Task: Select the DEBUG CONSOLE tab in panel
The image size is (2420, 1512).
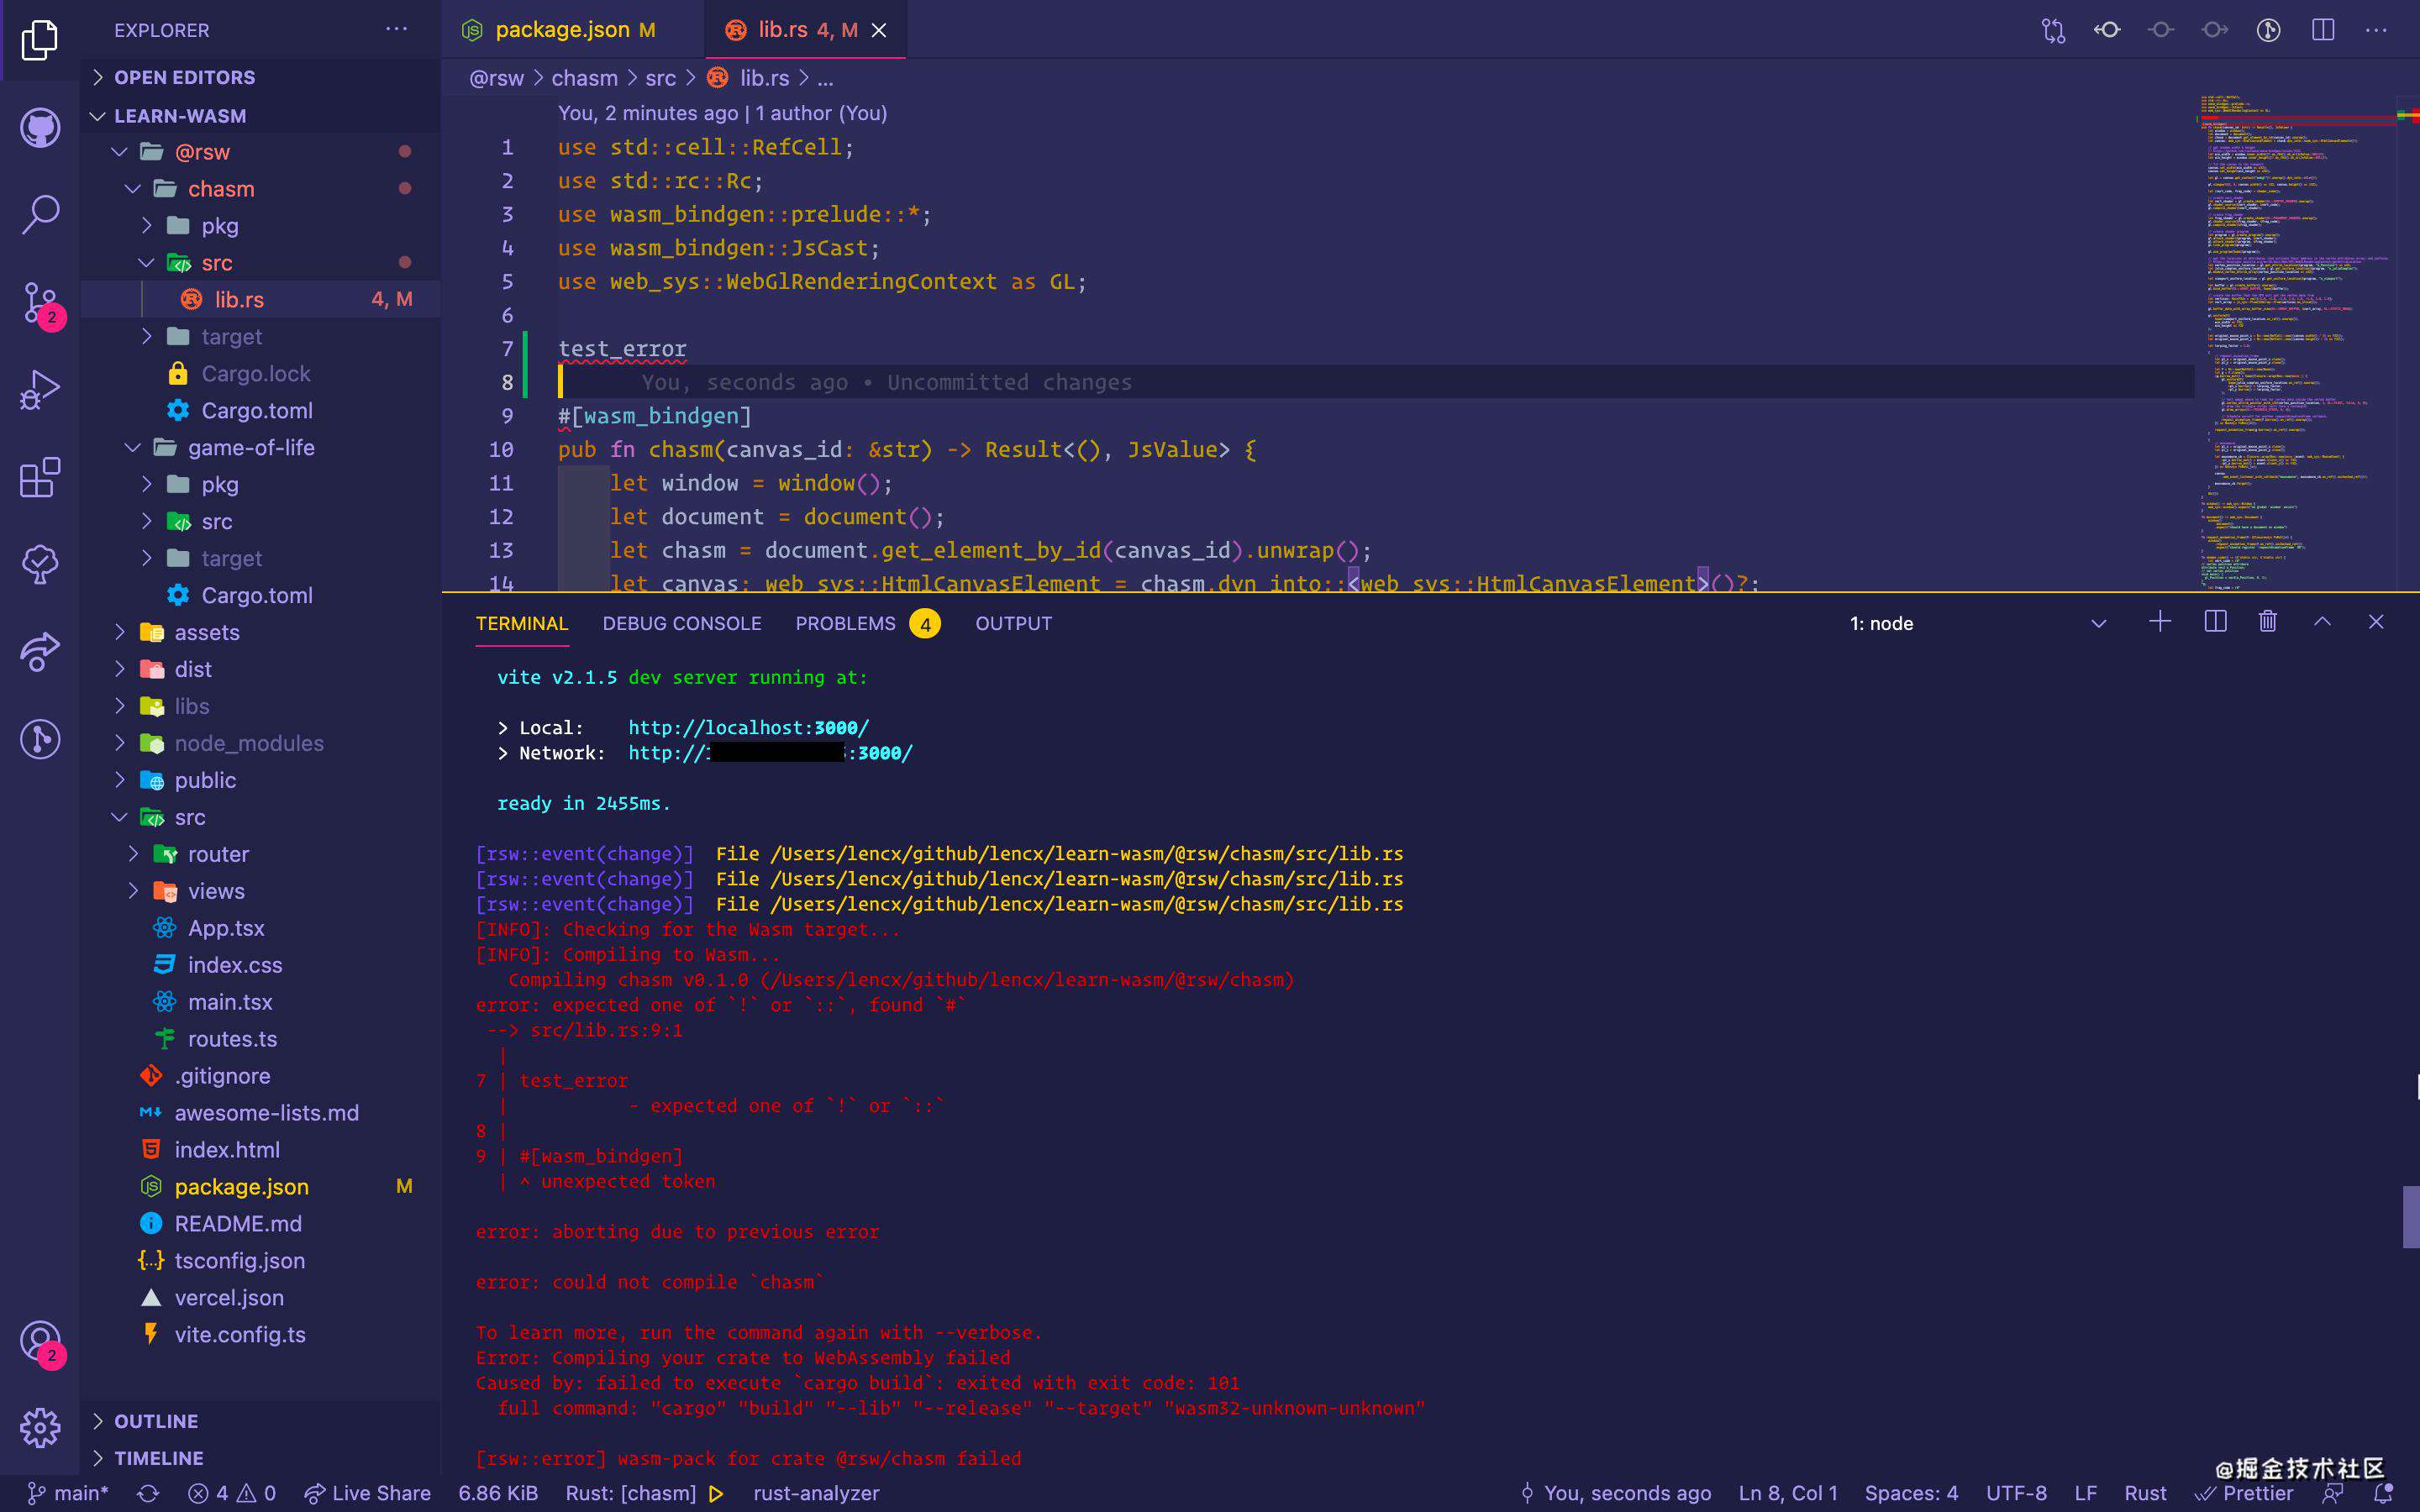Action: [681, 622]
